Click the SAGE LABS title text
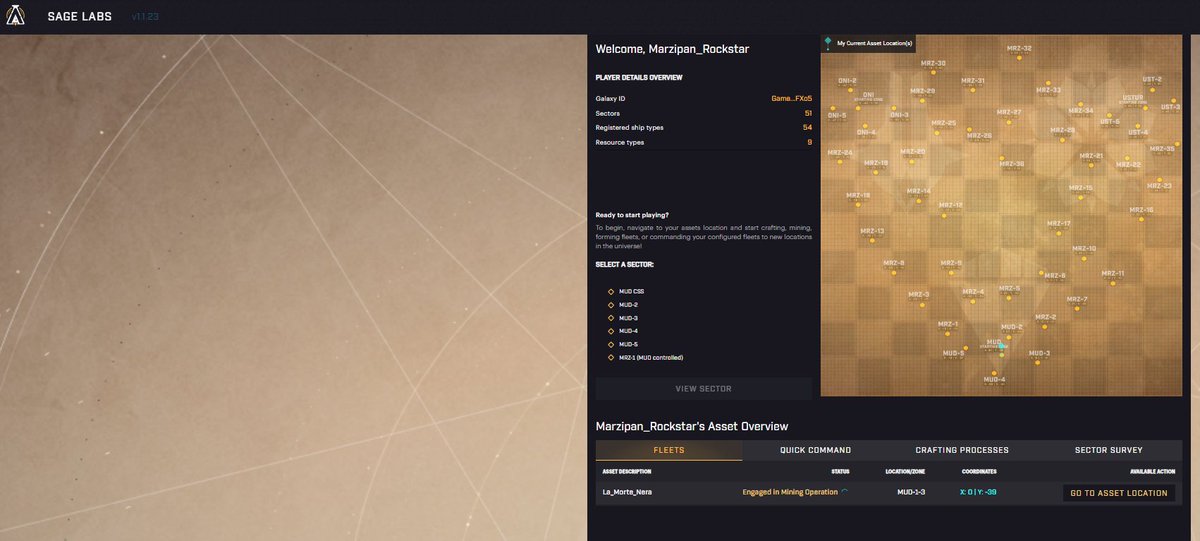This screenshot has width=1200, height=541. (x=79, y=17)
